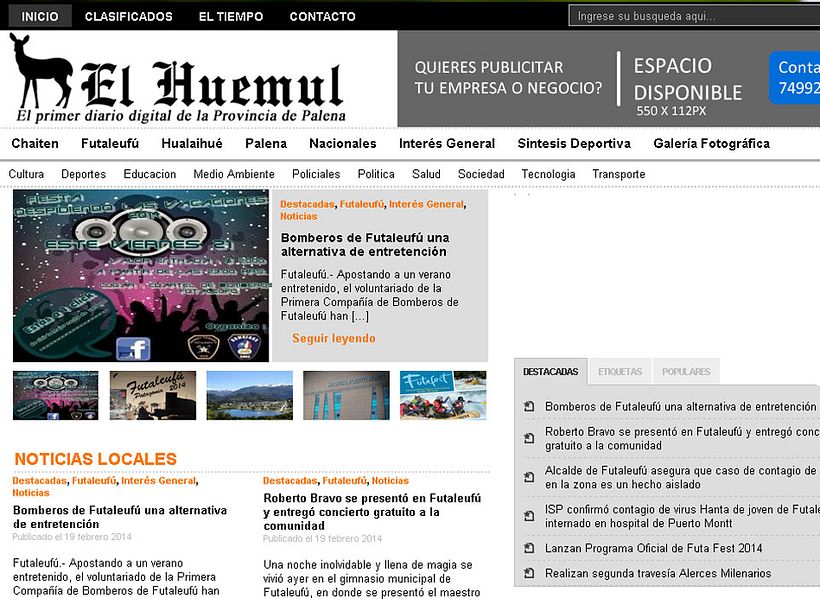Click the large featured fiesta poster image
Screen dimensions: 820x599
pyautogui.click(x=141, y=276)
